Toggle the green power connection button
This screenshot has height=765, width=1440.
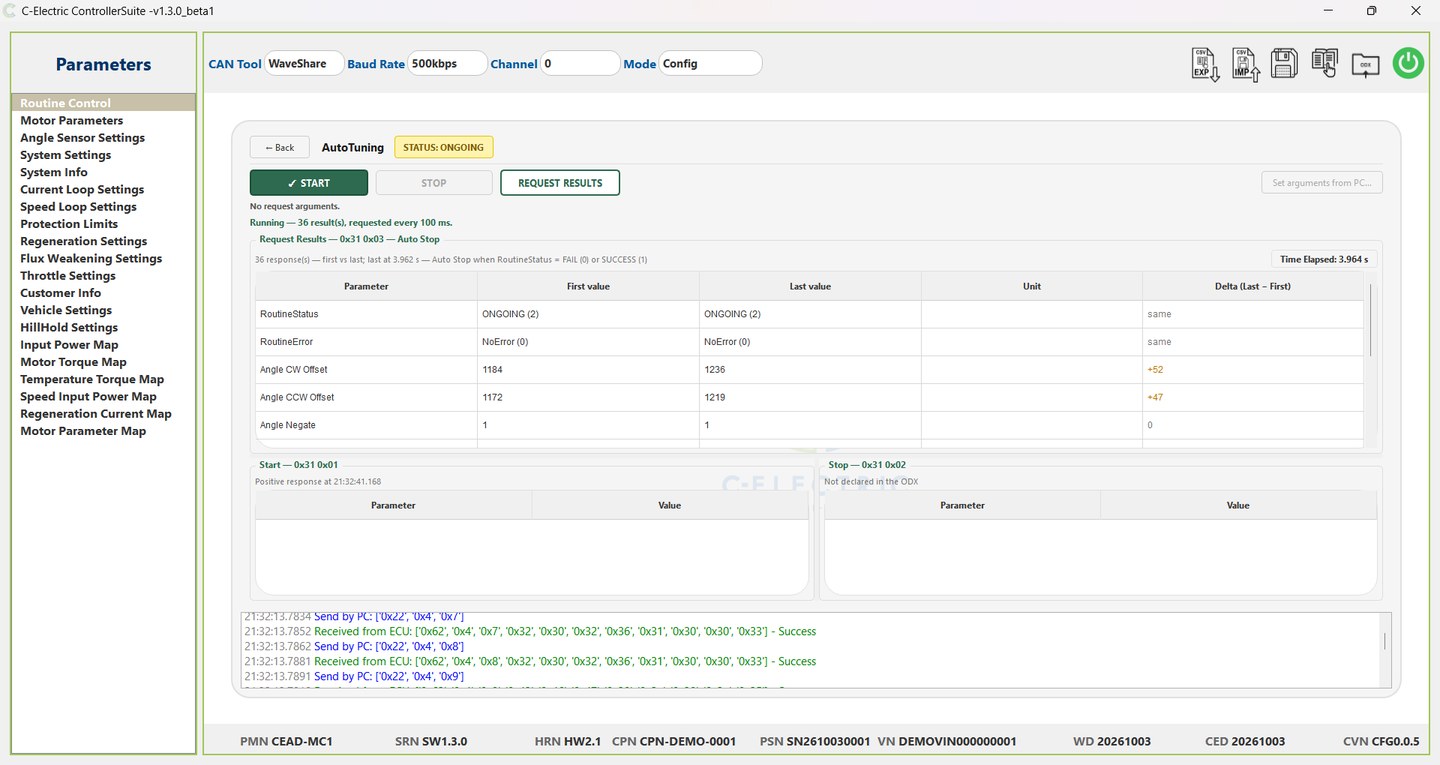point(1408,63)
